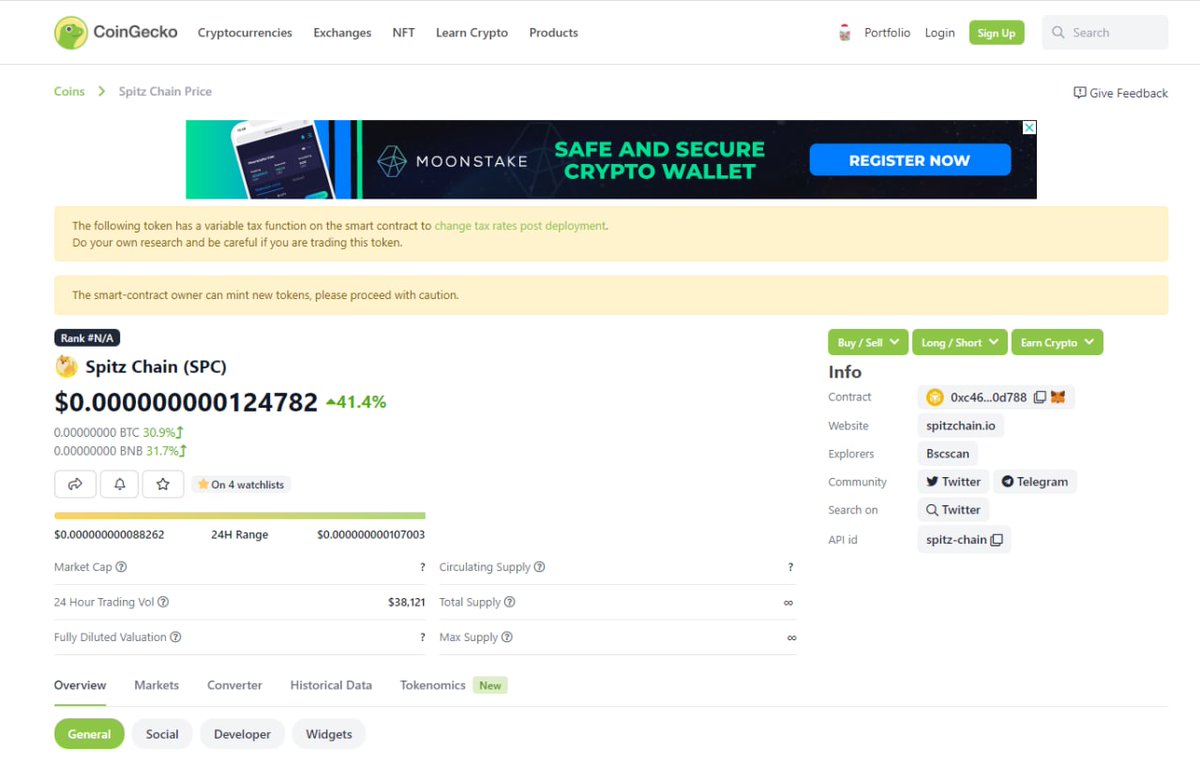Screen dimensions: 1200x763
Task: Select the Developer pill button
Action: (x=242, y=734)
